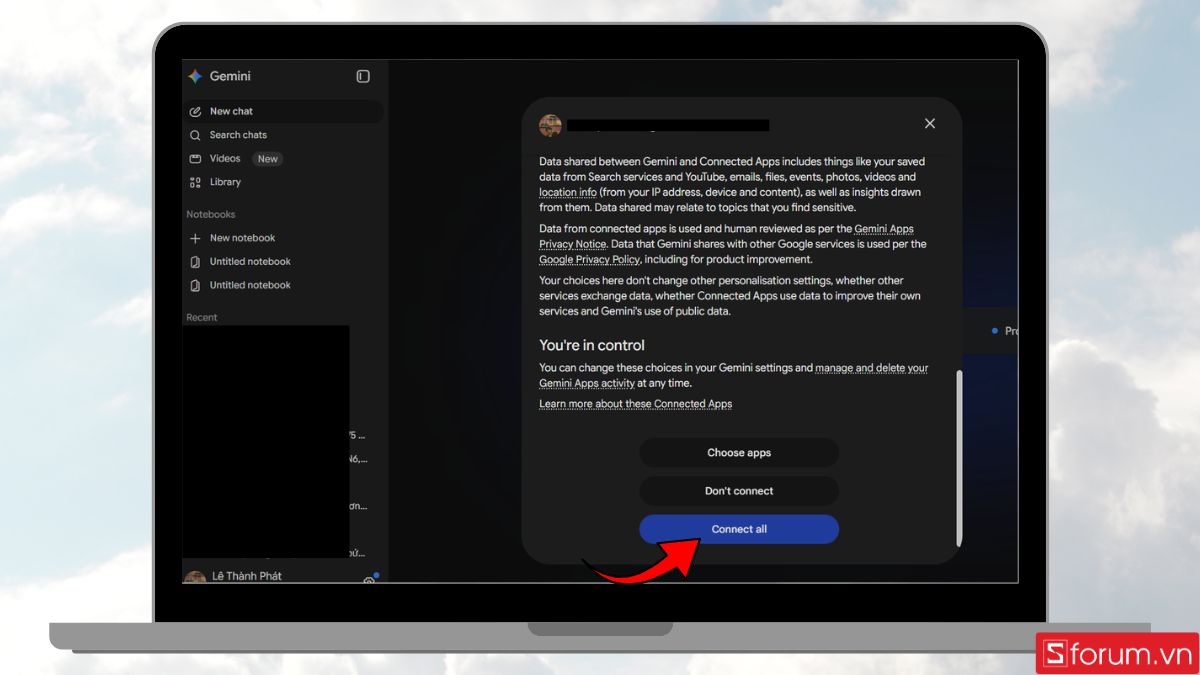Image resolution: width=1200 pixels, height=675 pixels.
Task: Click the New badge next to Videos
Action: 267,159
